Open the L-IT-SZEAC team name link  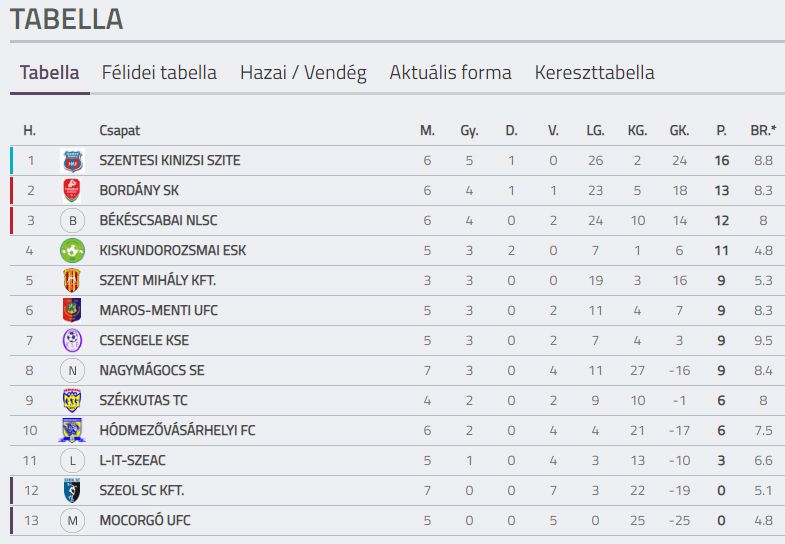click(132, 460)
